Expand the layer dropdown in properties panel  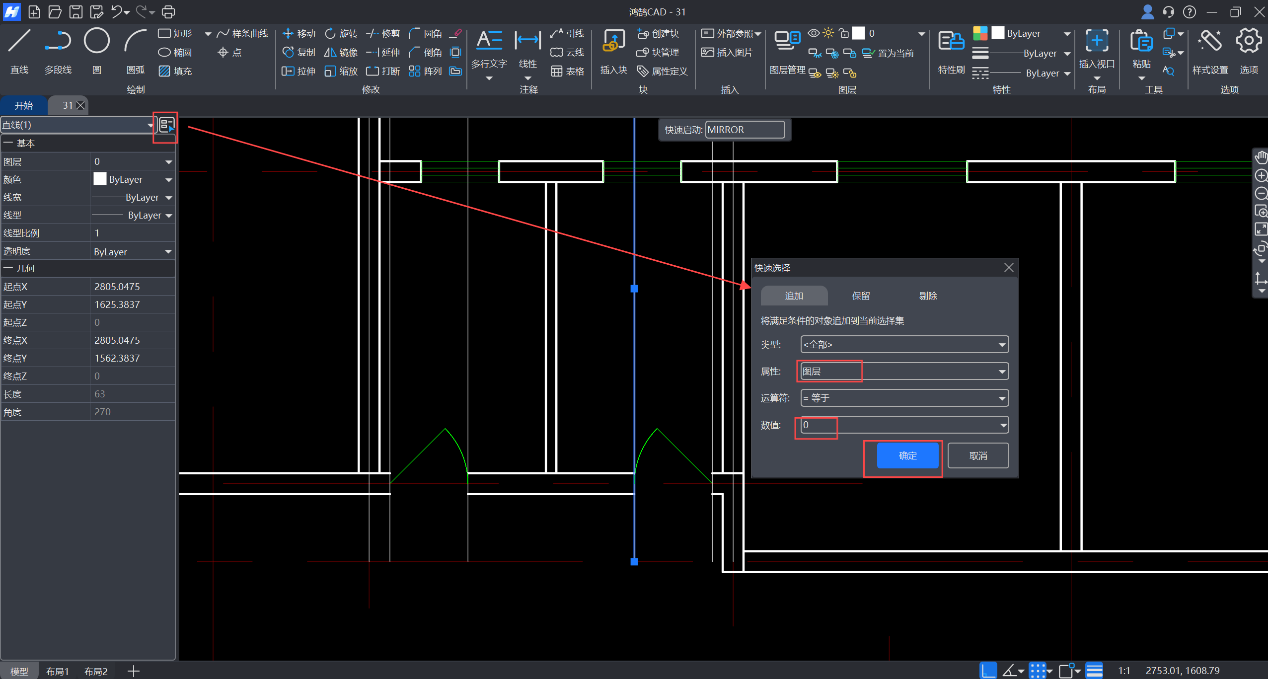pyautogui.click(x=168, y=161)
